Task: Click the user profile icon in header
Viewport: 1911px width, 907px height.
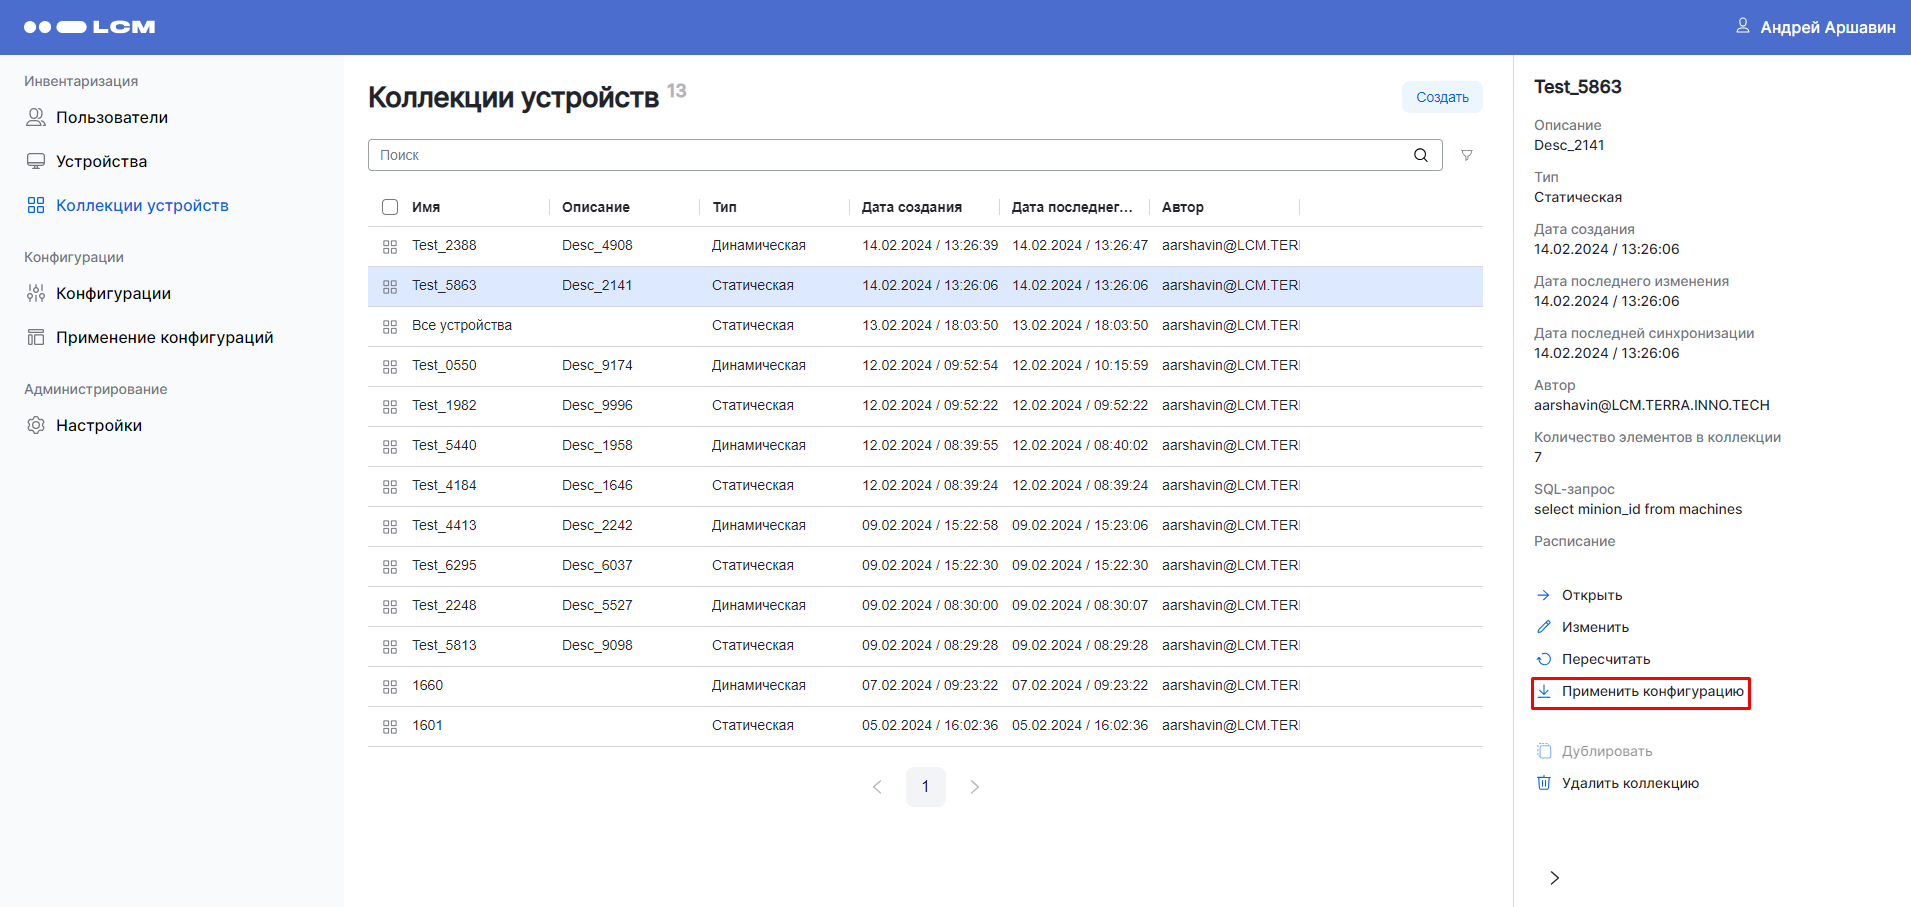Action: click(1742, 26)
